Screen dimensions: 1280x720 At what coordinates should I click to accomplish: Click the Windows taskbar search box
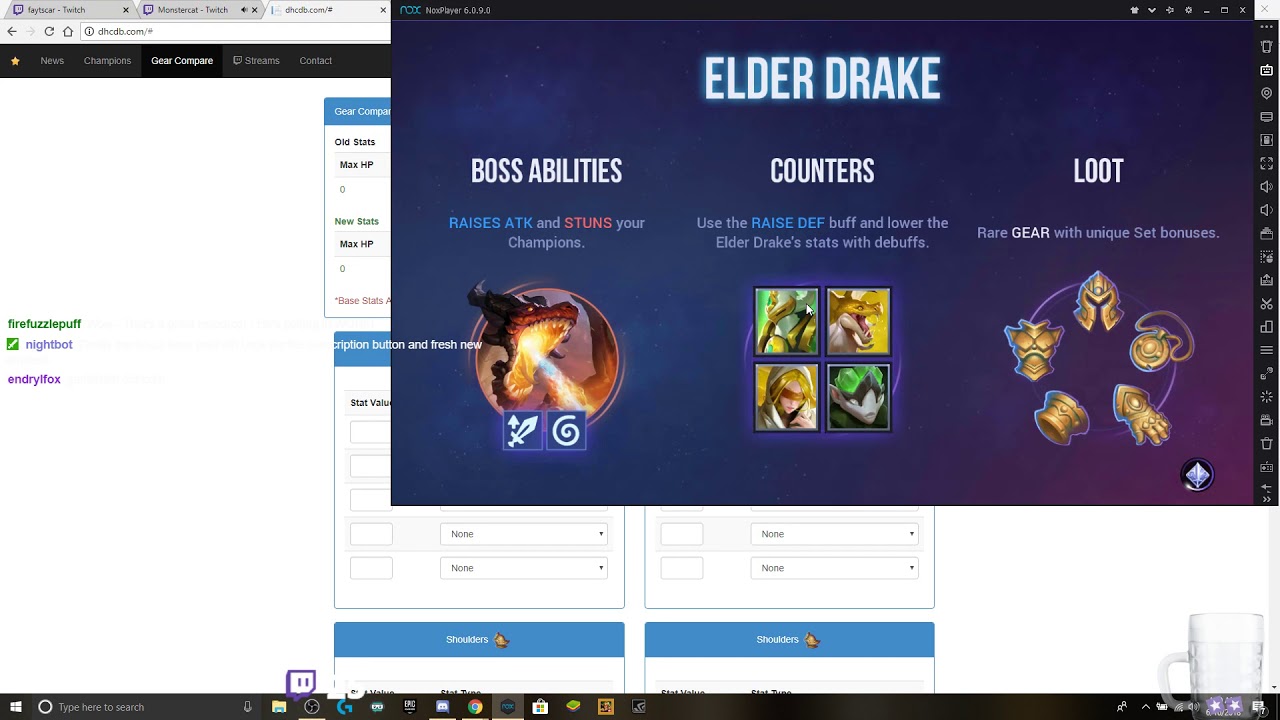pos(145,707)
